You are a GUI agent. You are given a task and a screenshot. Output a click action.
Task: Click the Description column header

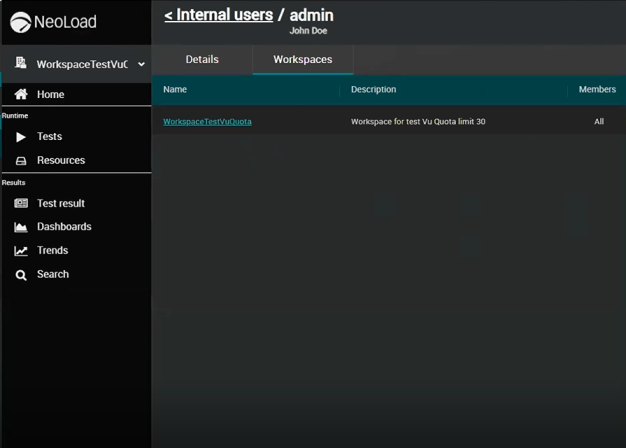(x=374, y=90)
